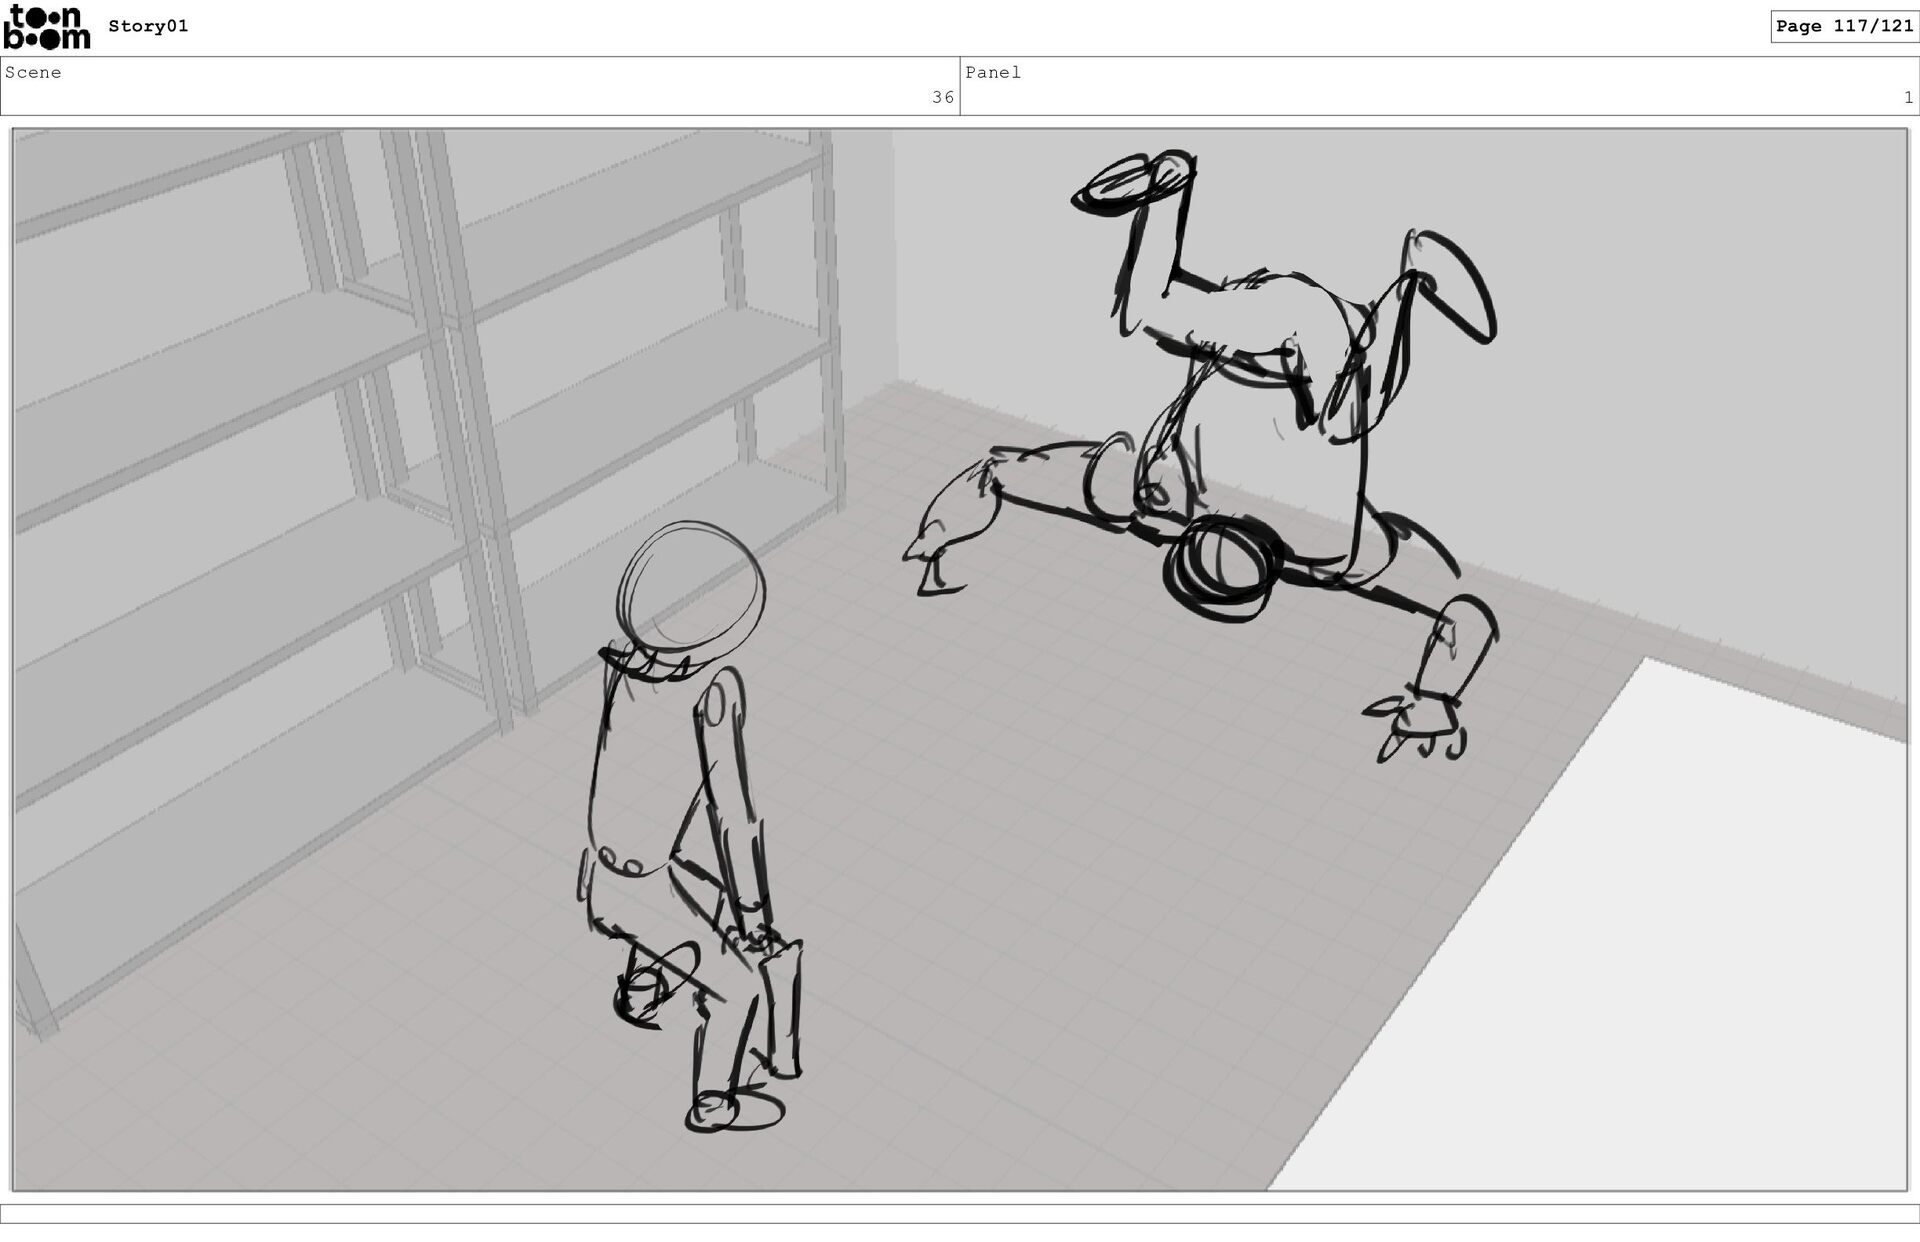Viewport: 1920px width, 1242px height.
Task: Click the Page 117/121 indicator box
Action: point(1843,27)
